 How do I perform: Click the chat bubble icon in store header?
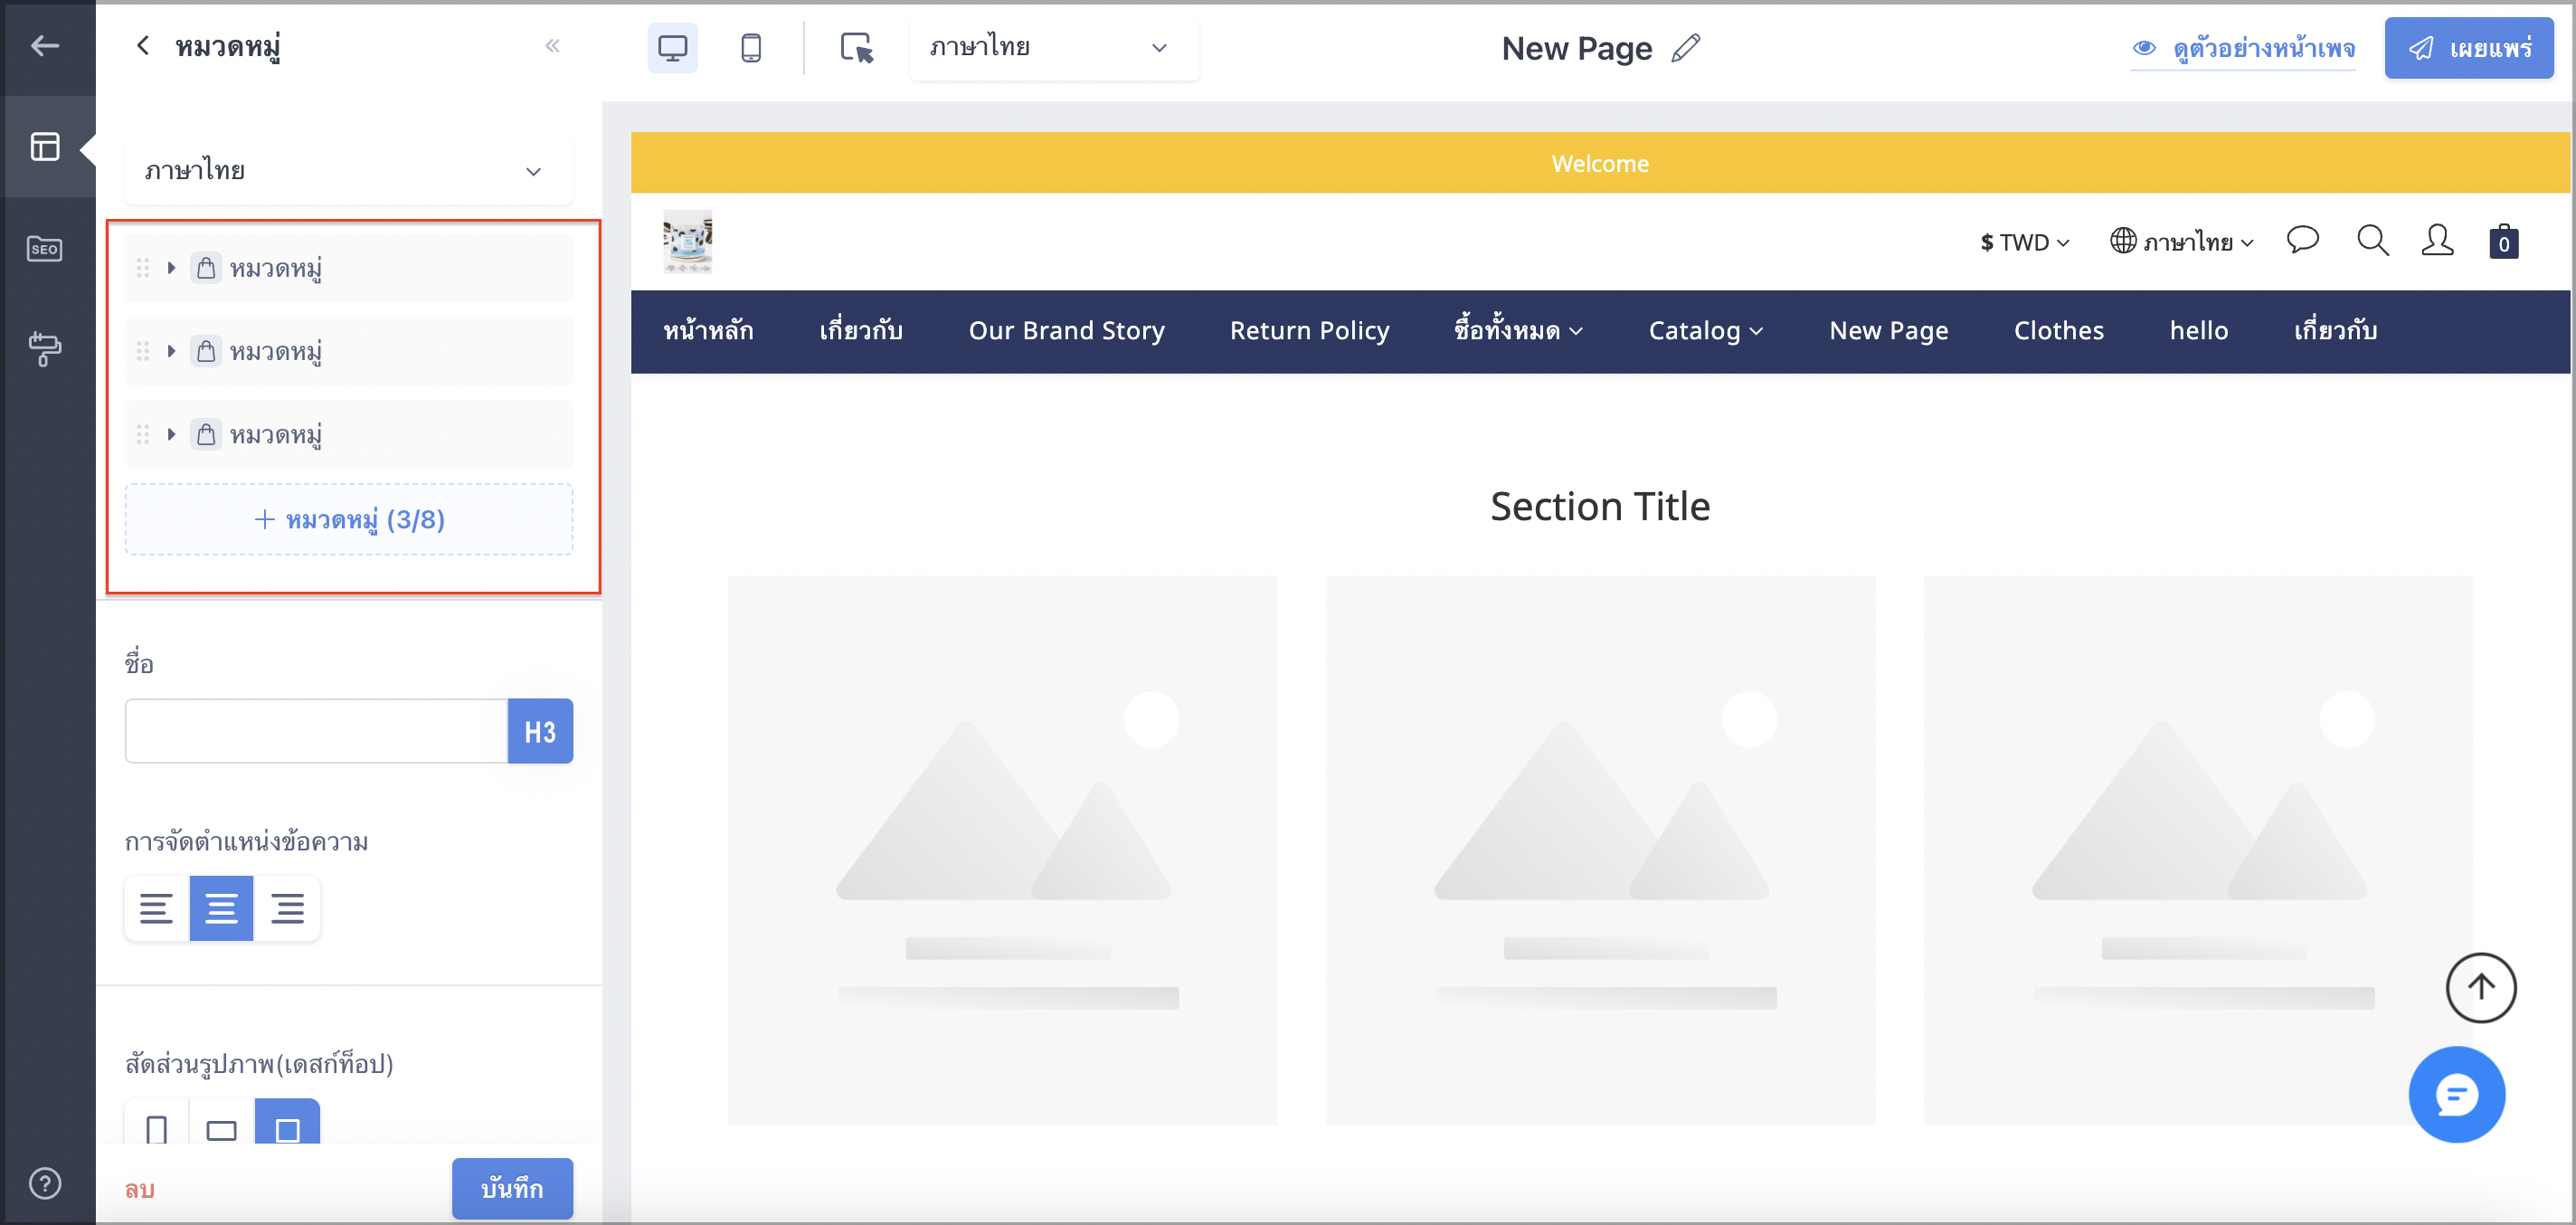click(2302, 240)
